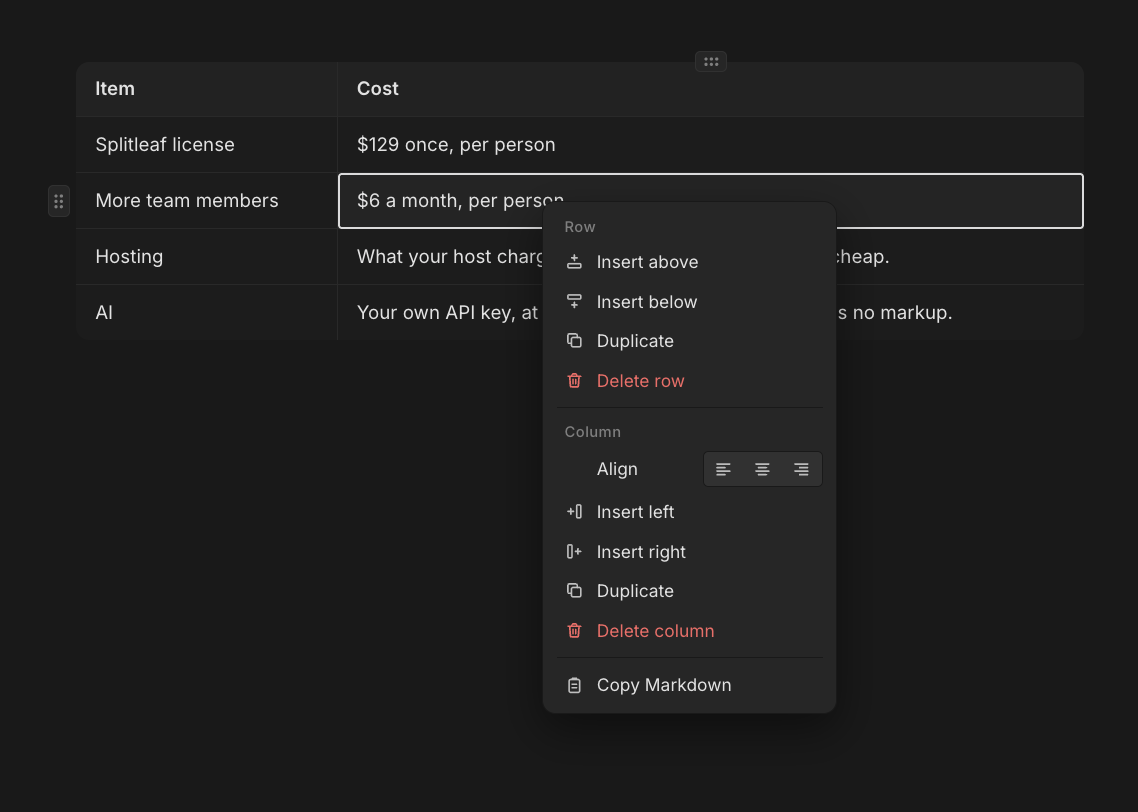Select Duplicate under the Row section
The height and width of the screenshot is (812, 1138).
click(689, 341)
